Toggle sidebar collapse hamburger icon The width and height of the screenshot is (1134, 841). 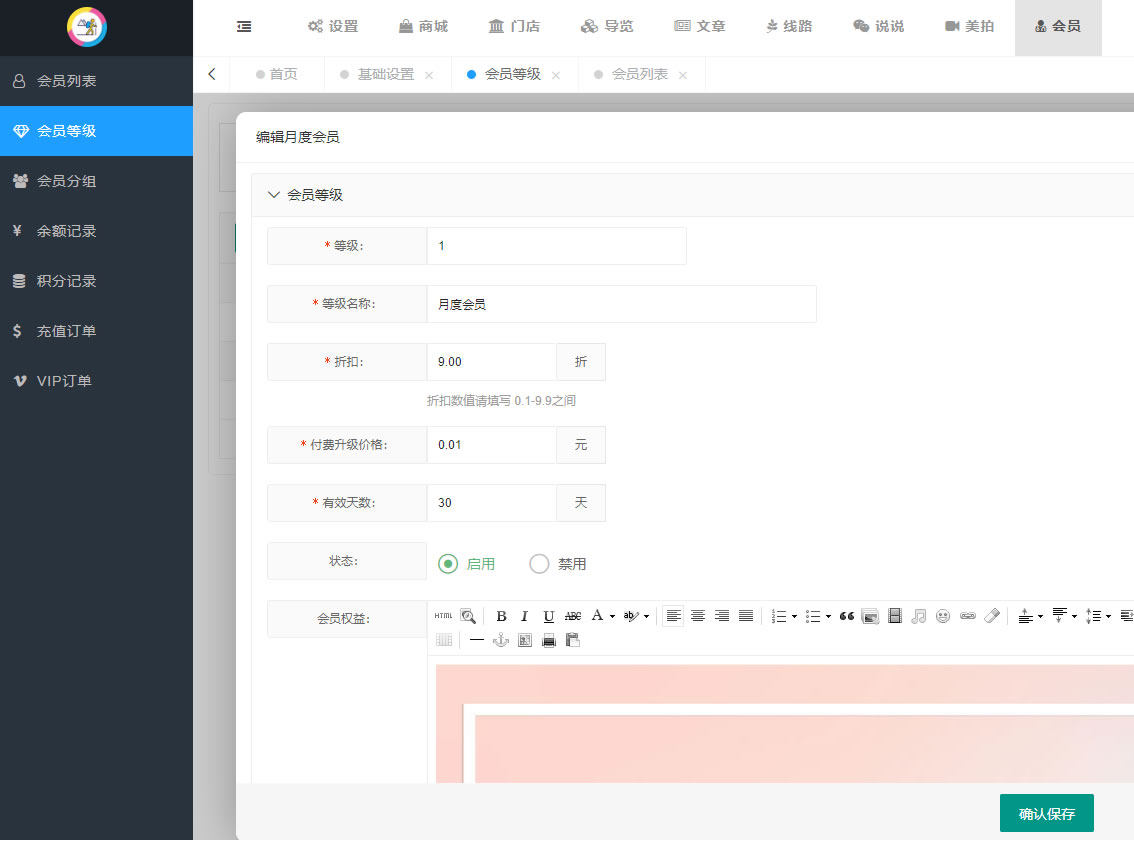click(x=244, y=27)
